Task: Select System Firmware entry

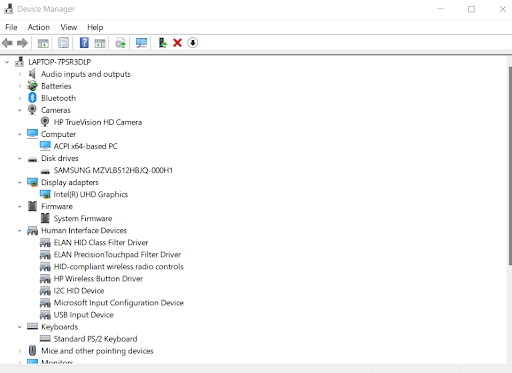Action: coord(83,218)
